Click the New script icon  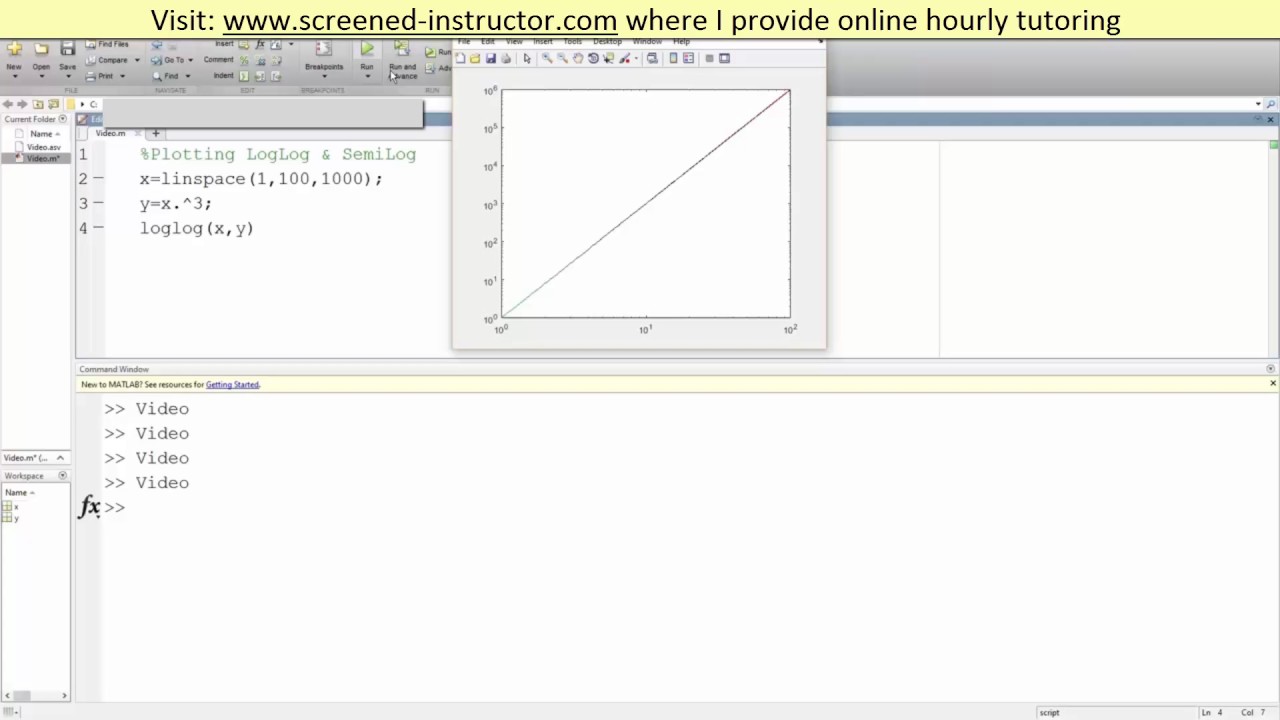point(14,49)
